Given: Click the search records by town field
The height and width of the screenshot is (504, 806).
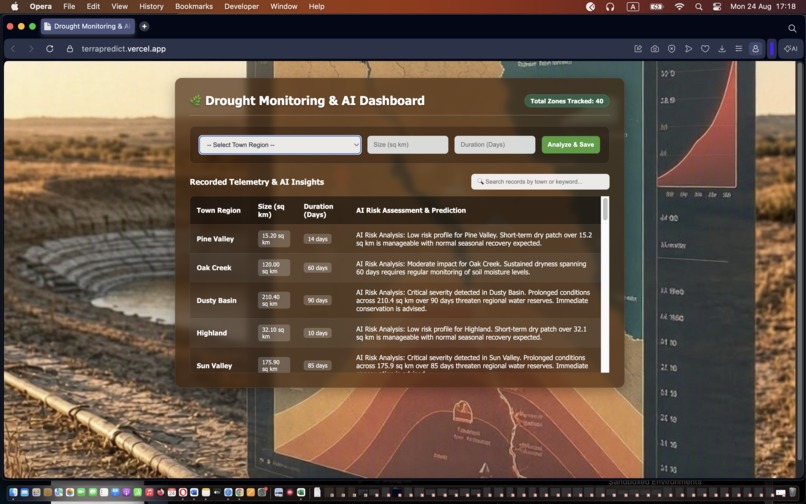Looking at the screenshot, I should pos(540,182).
